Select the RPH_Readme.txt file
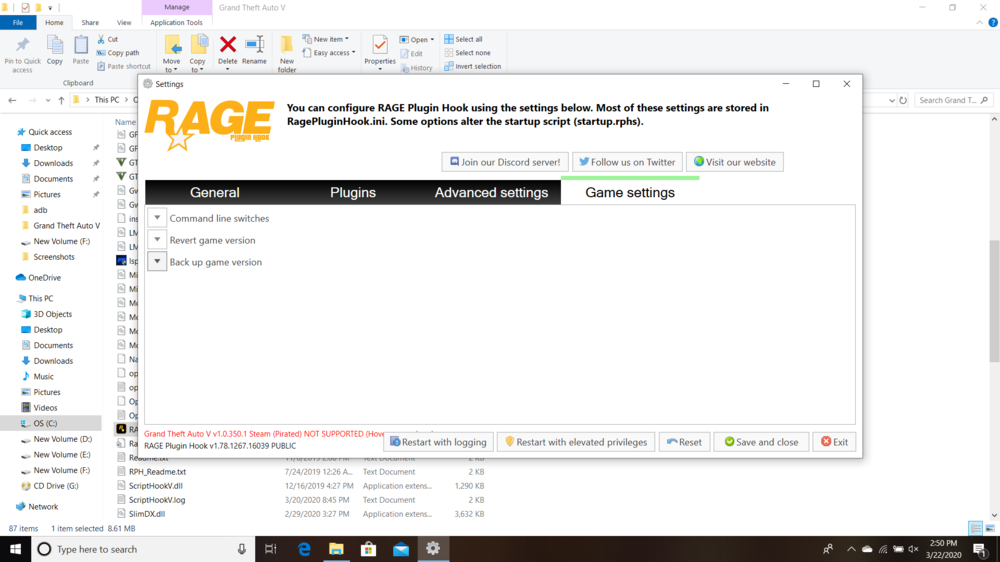The width and height of the screenshot is (1000, 562). [157, 472]
